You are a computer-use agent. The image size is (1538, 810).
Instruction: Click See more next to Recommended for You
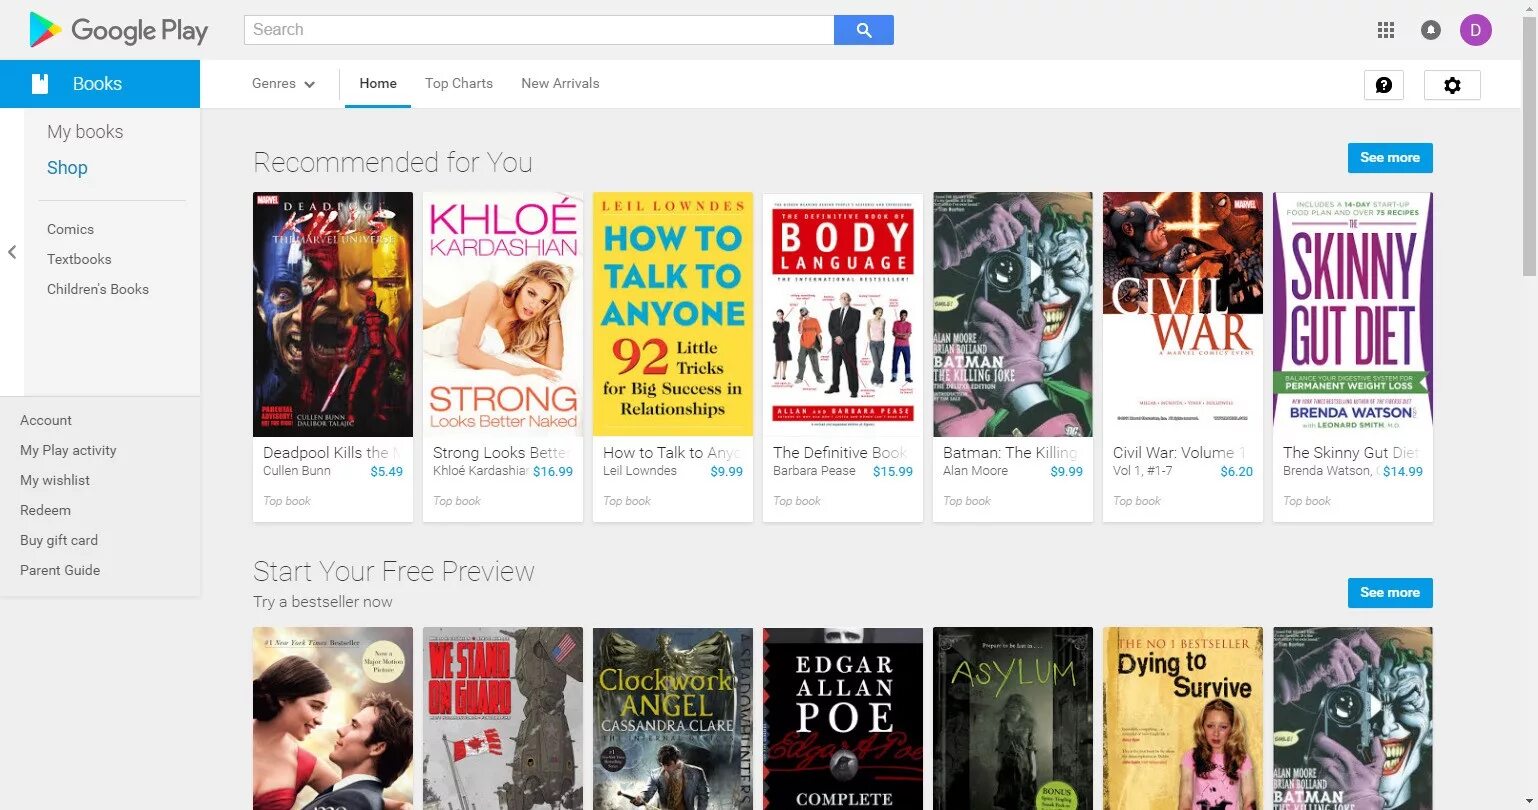pos(1389,157)
